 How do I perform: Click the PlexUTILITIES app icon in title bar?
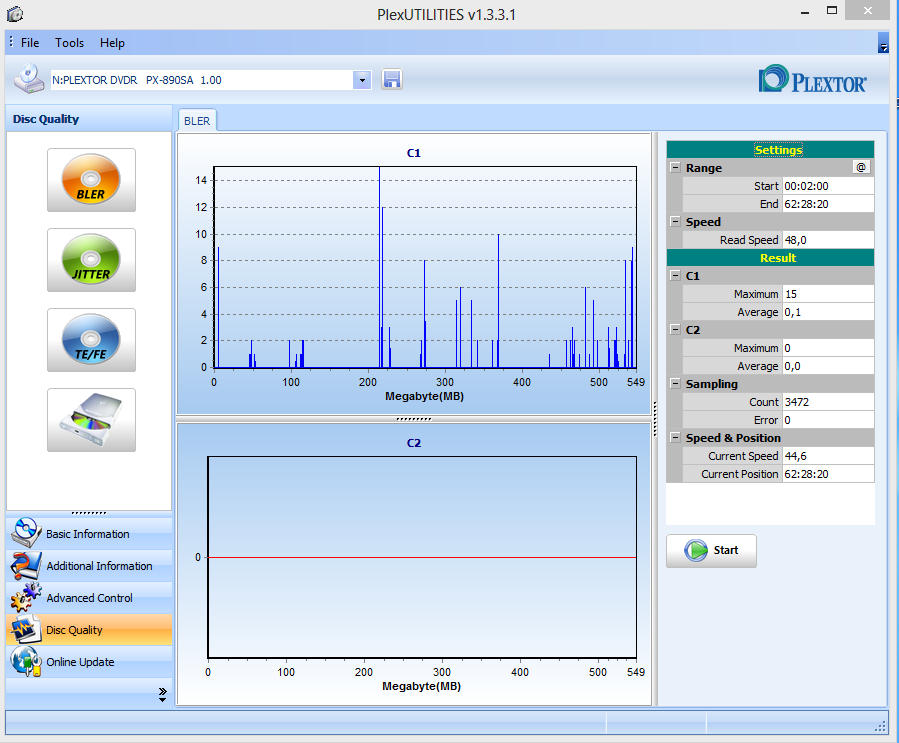[15, 13]
